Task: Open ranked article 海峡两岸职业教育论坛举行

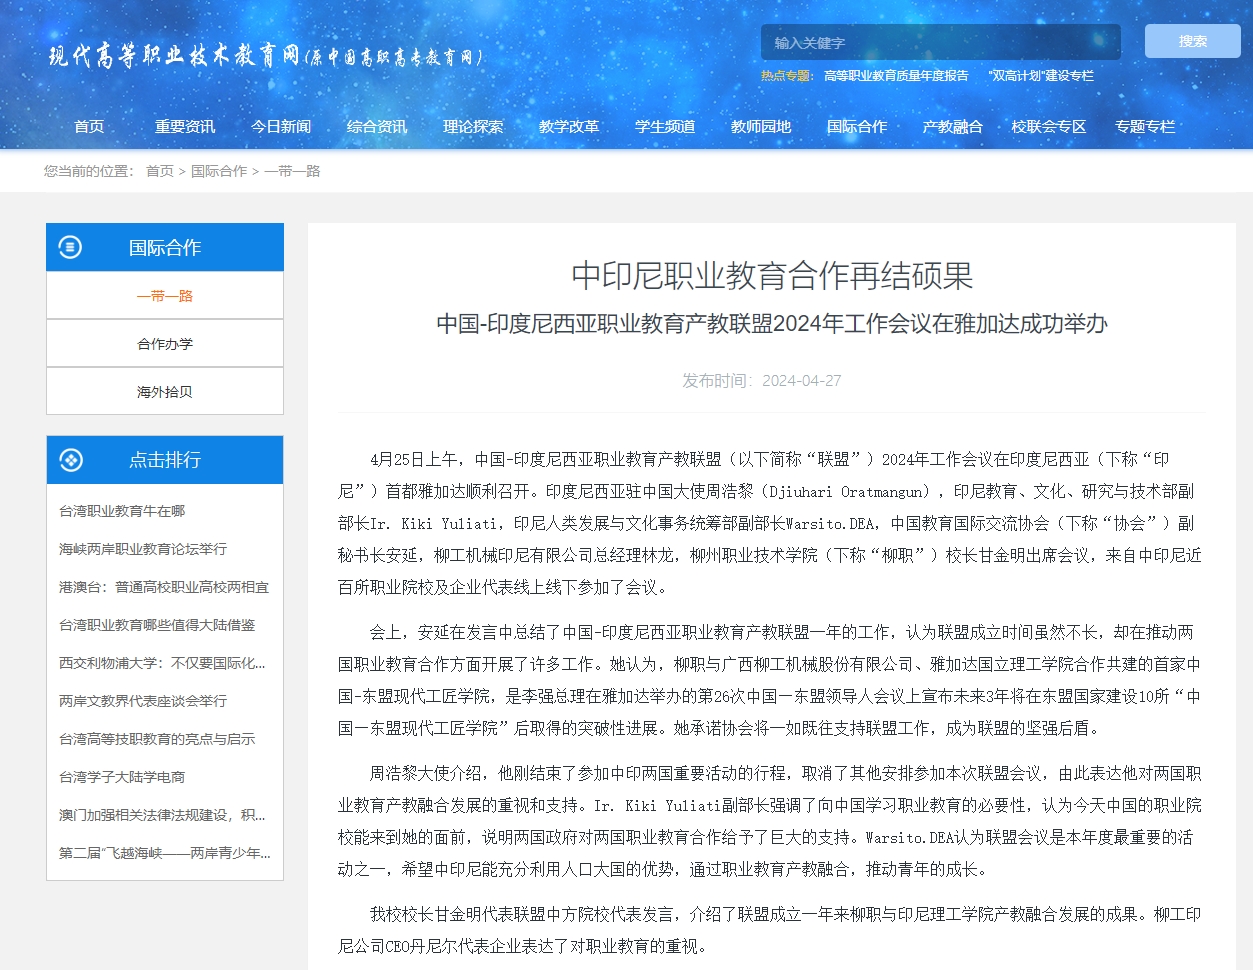Action: 143,549
